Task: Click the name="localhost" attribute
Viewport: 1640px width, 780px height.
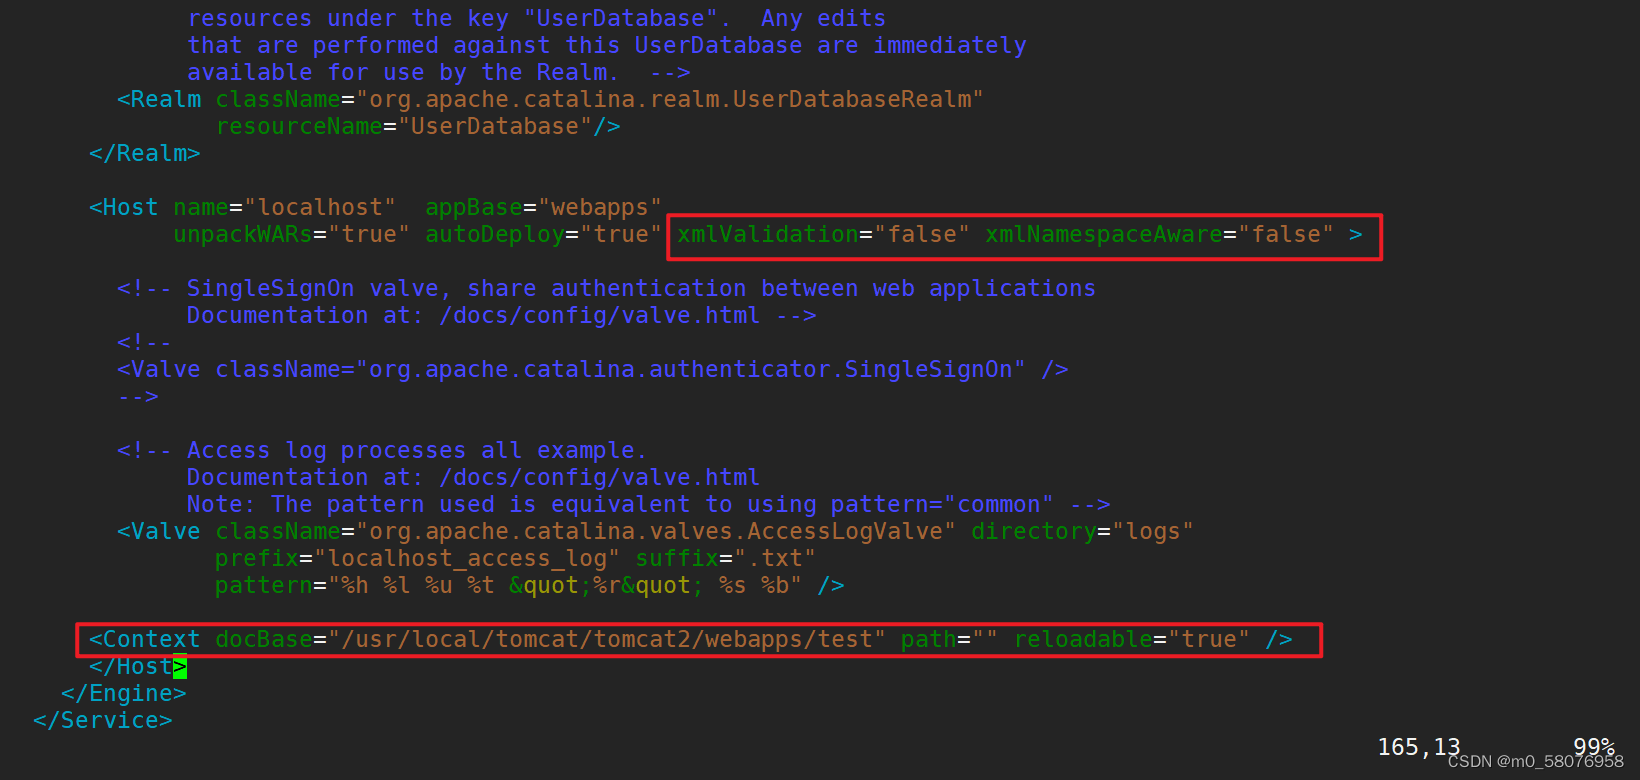Action: 285,208
